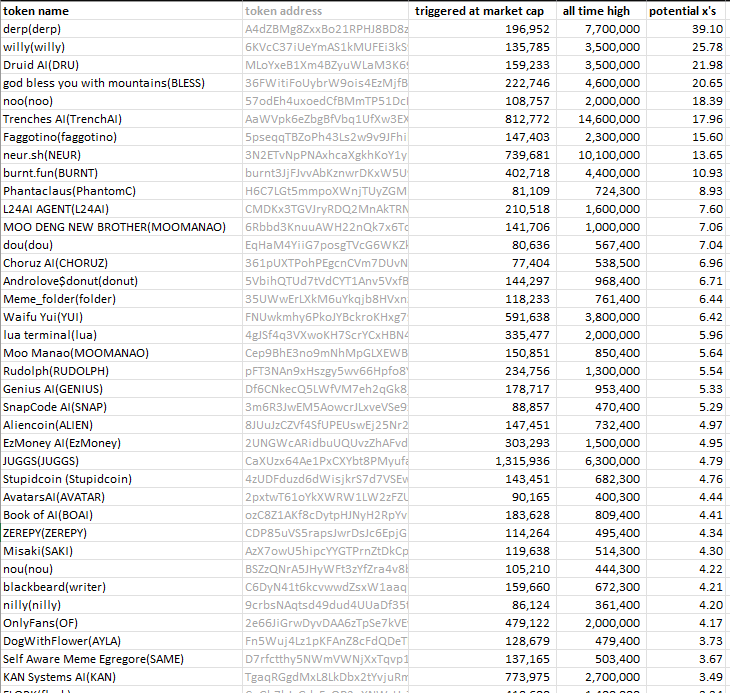Click the derp(derp) token name cell

point(121,29)
